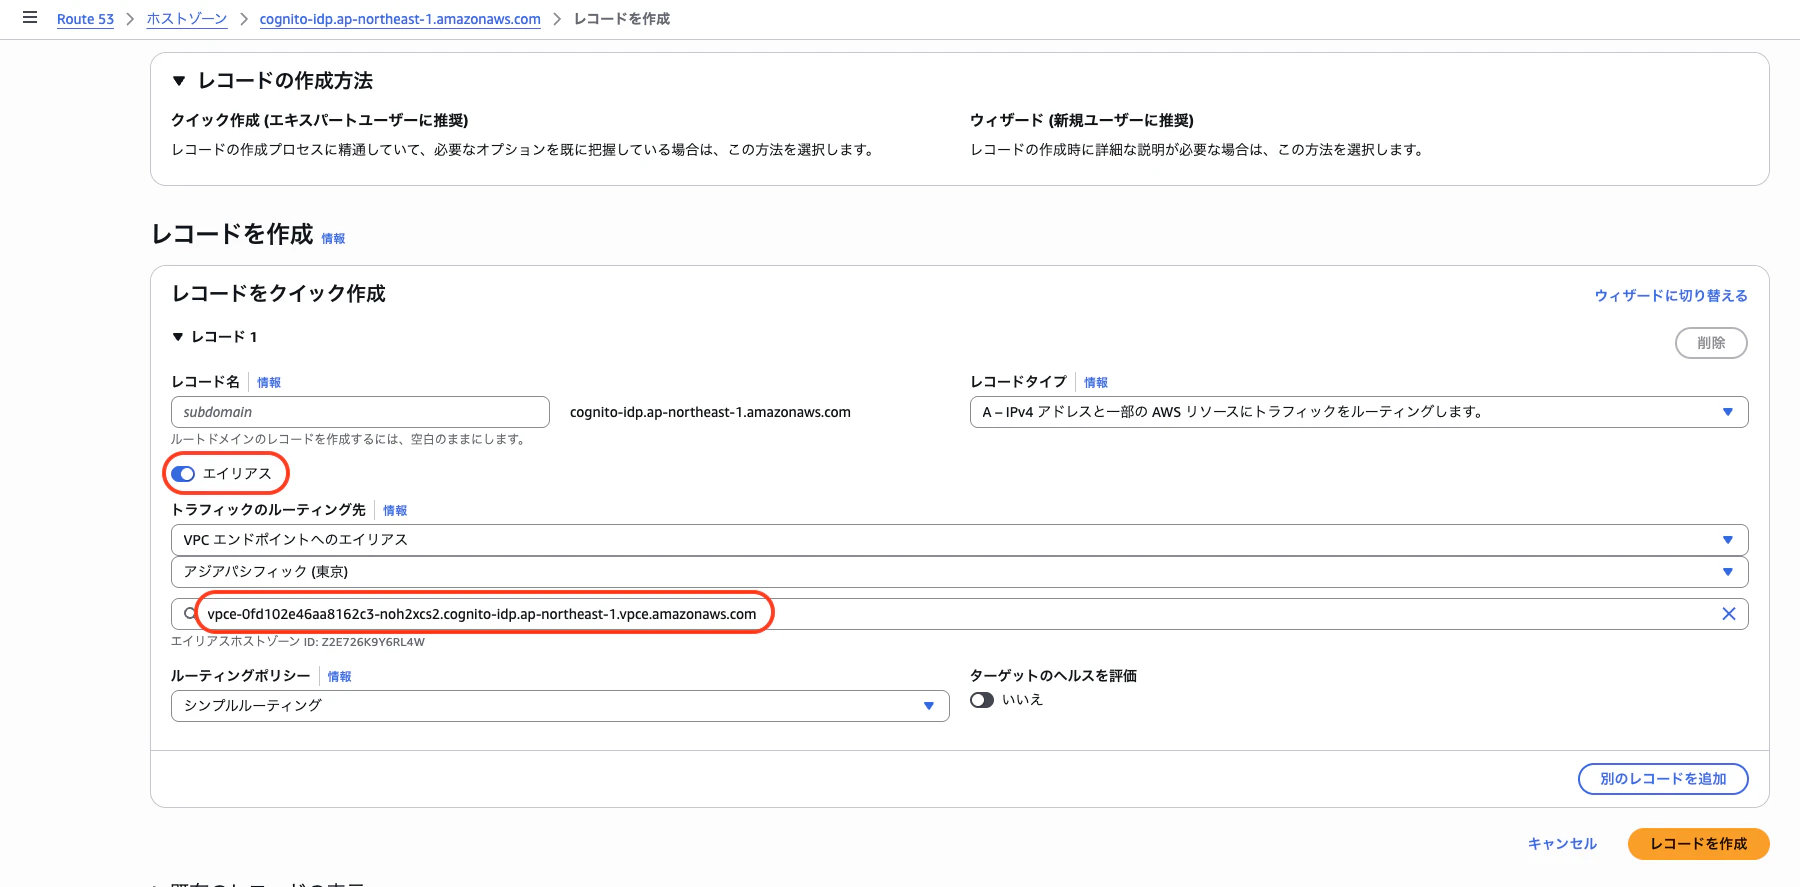Viewport: 1800px width, 887px height.
Task: Collapse the レコード 1 section
Action: [x=178, y=337]
